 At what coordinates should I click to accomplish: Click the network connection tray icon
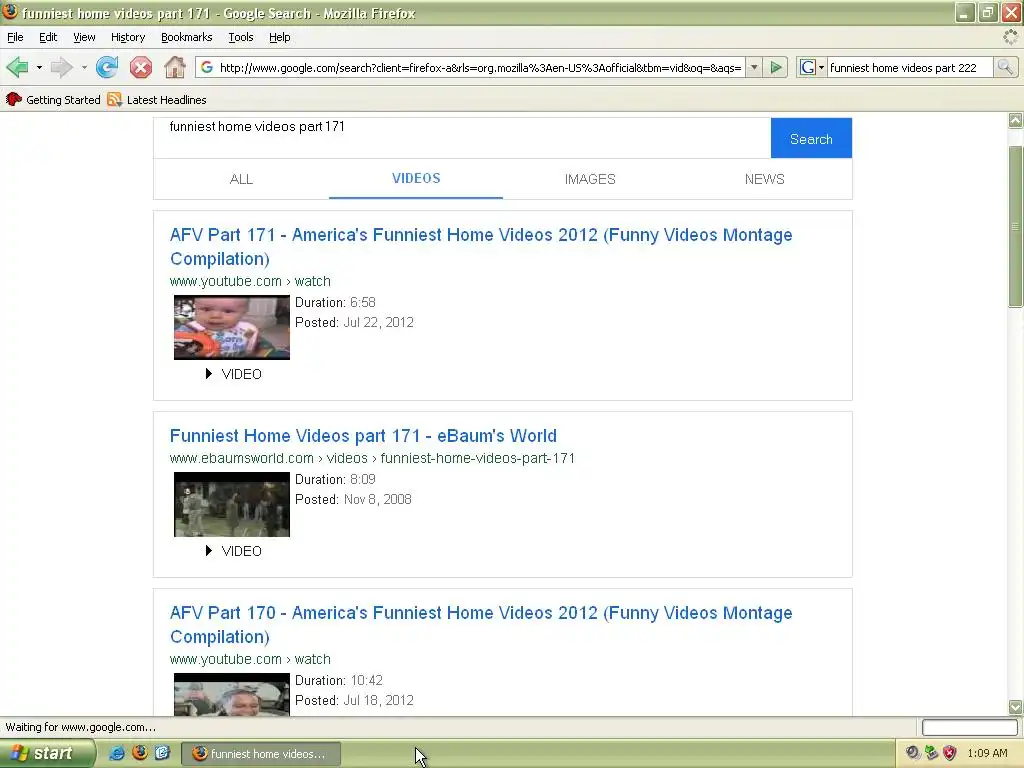[x=931, y=753]
